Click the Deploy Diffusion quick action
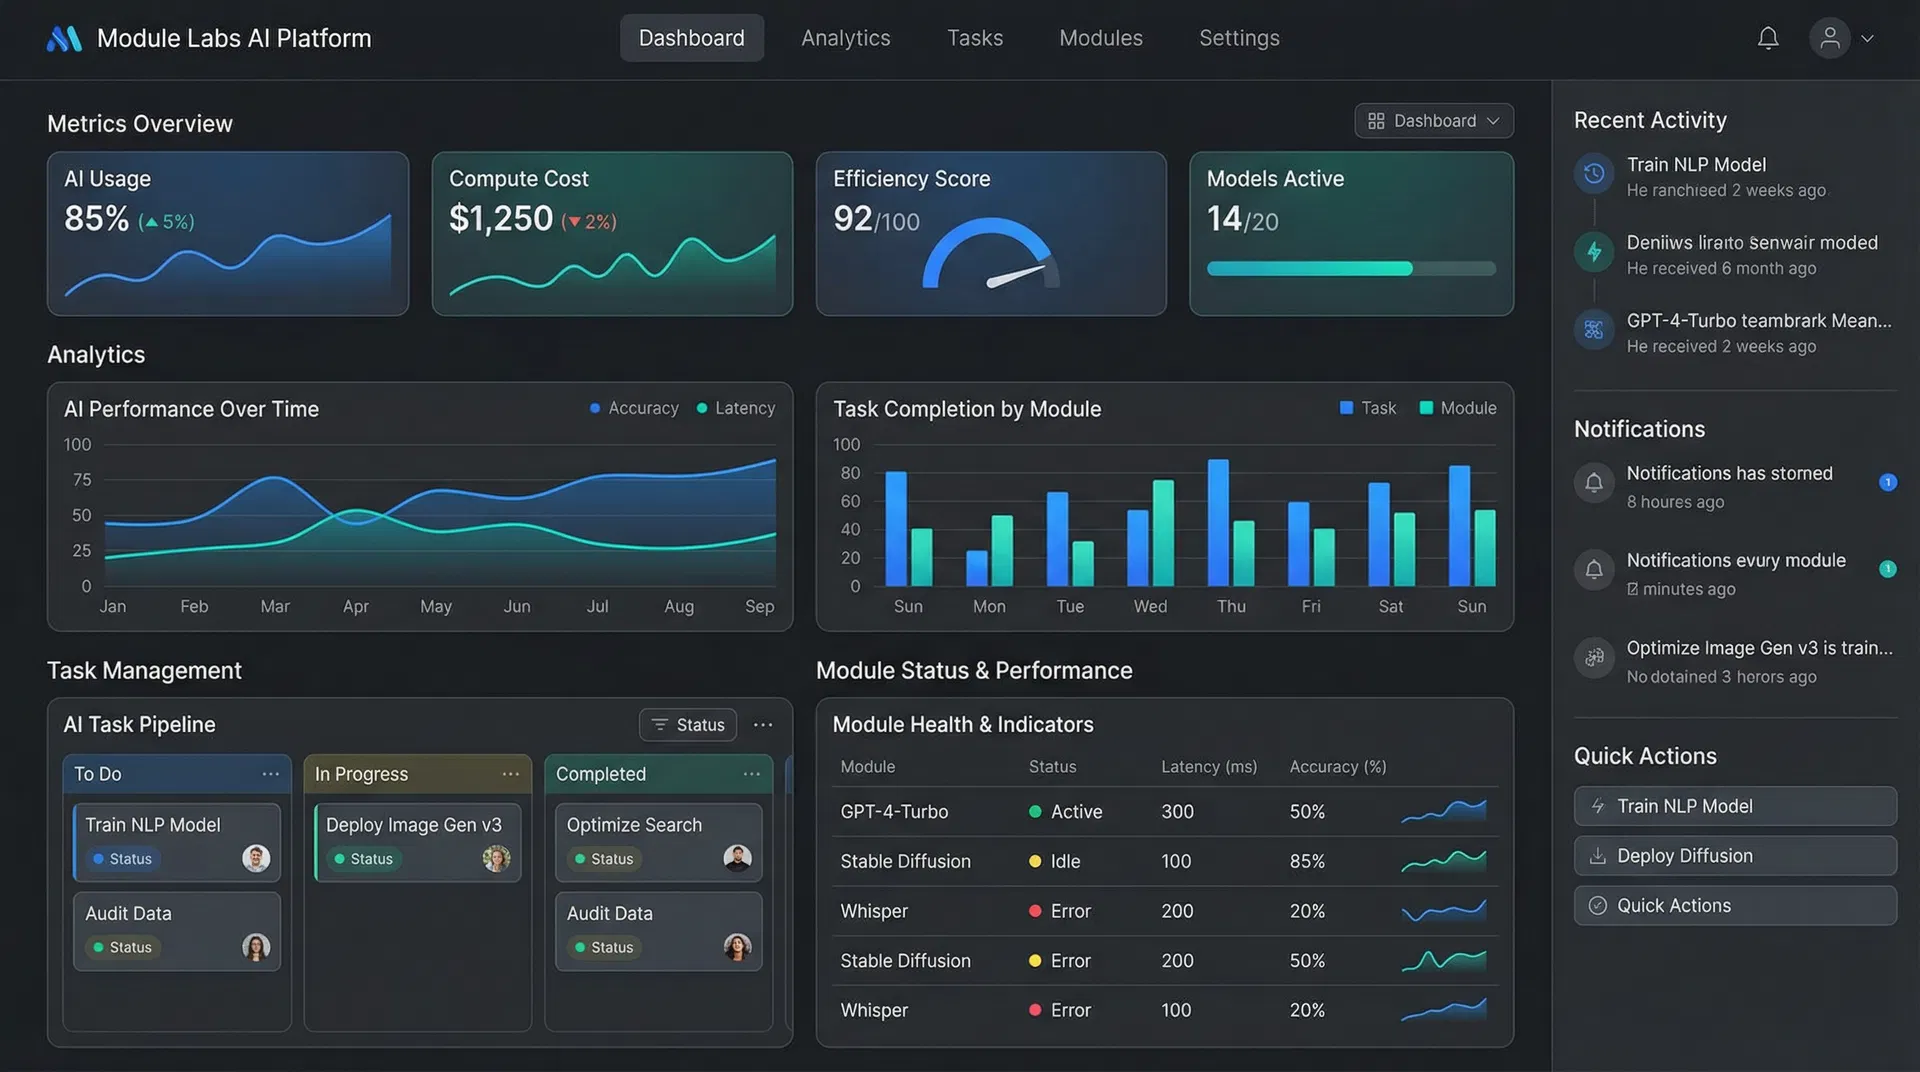 pos(1734,855)
